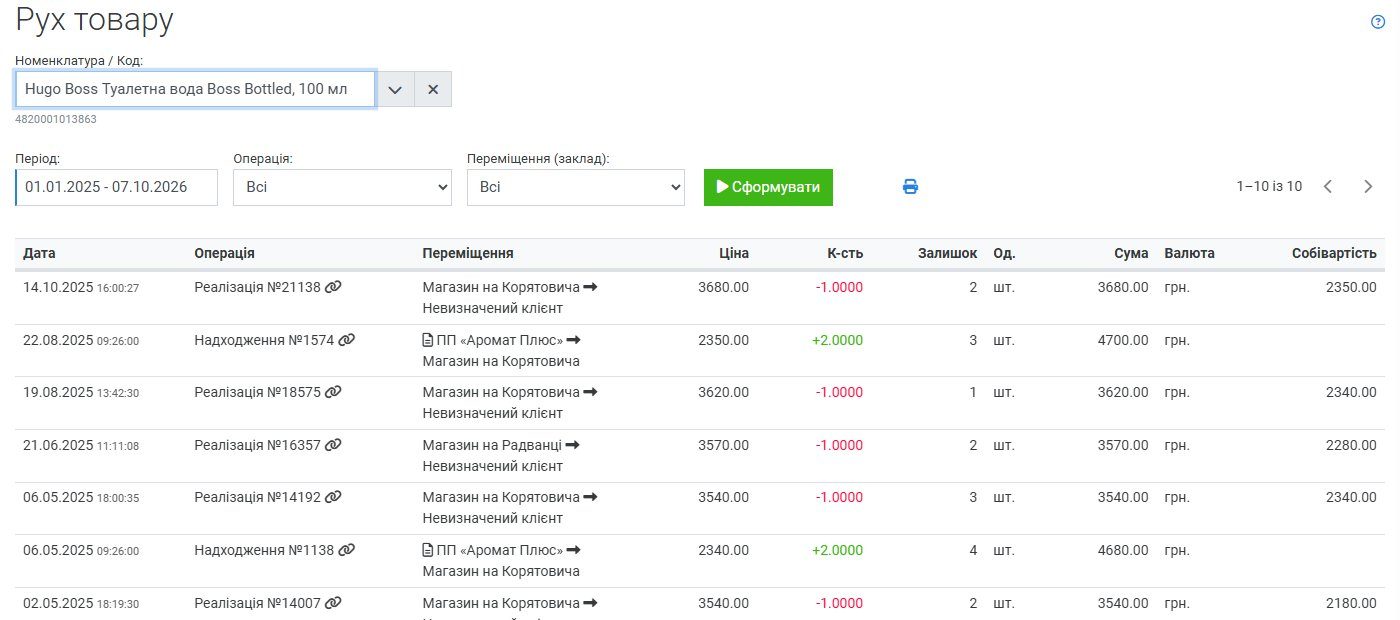Open Реалізація №14192 operation
The image size is (1400, 620).
coord(258,497)
